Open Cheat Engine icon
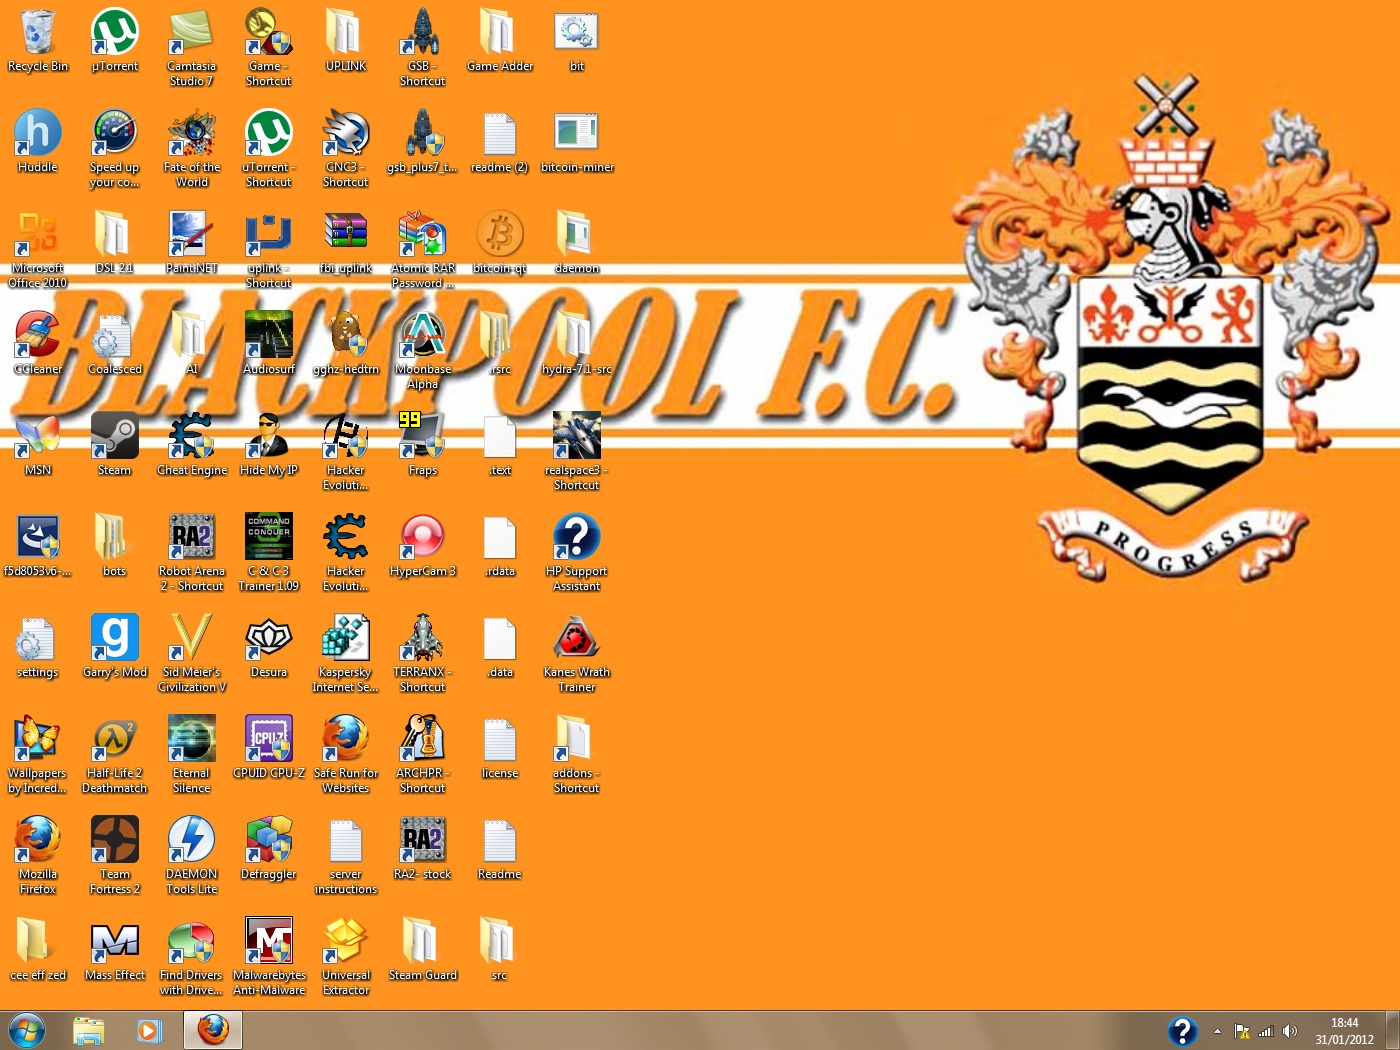Image resolution: width=1400 pixels, height=1050 pixels. [x=191, y=445]
